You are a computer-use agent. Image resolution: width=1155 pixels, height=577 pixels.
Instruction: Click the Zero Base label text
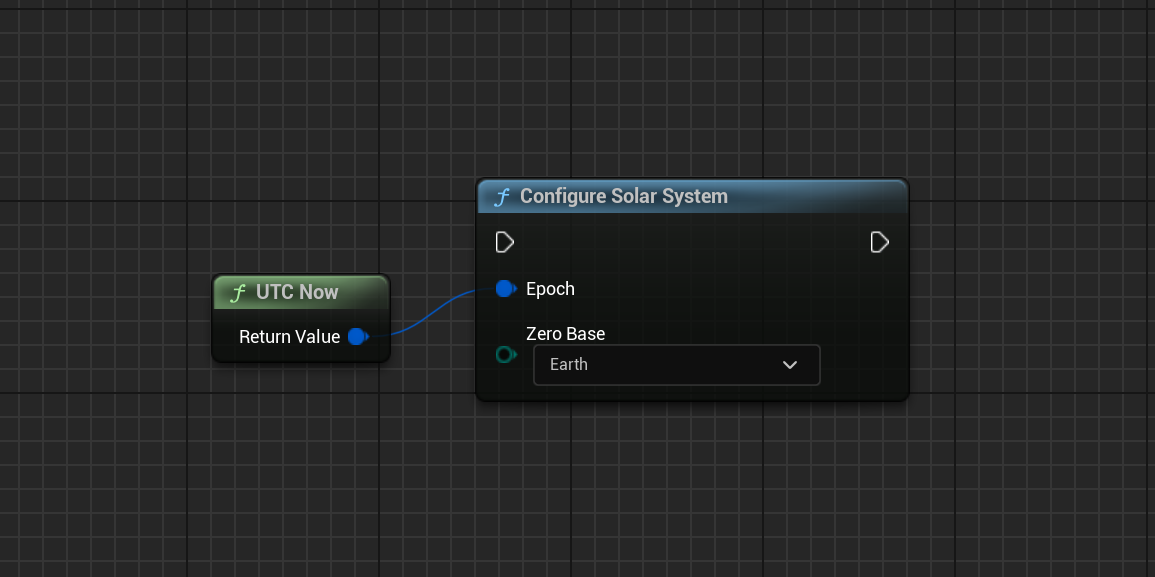pyautogui.click(x=565, y=334)
